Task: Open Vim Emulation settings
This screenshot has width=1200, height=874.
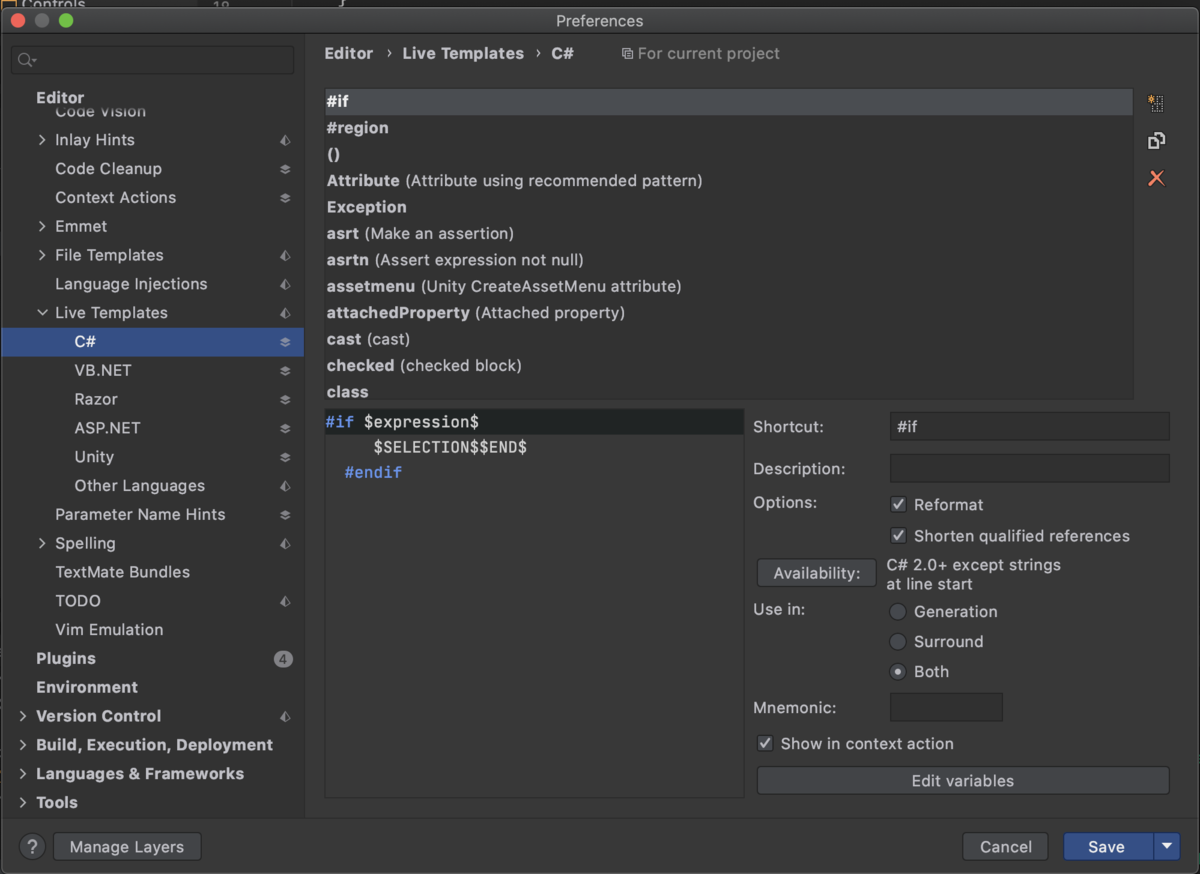Action: click(109, 630)
